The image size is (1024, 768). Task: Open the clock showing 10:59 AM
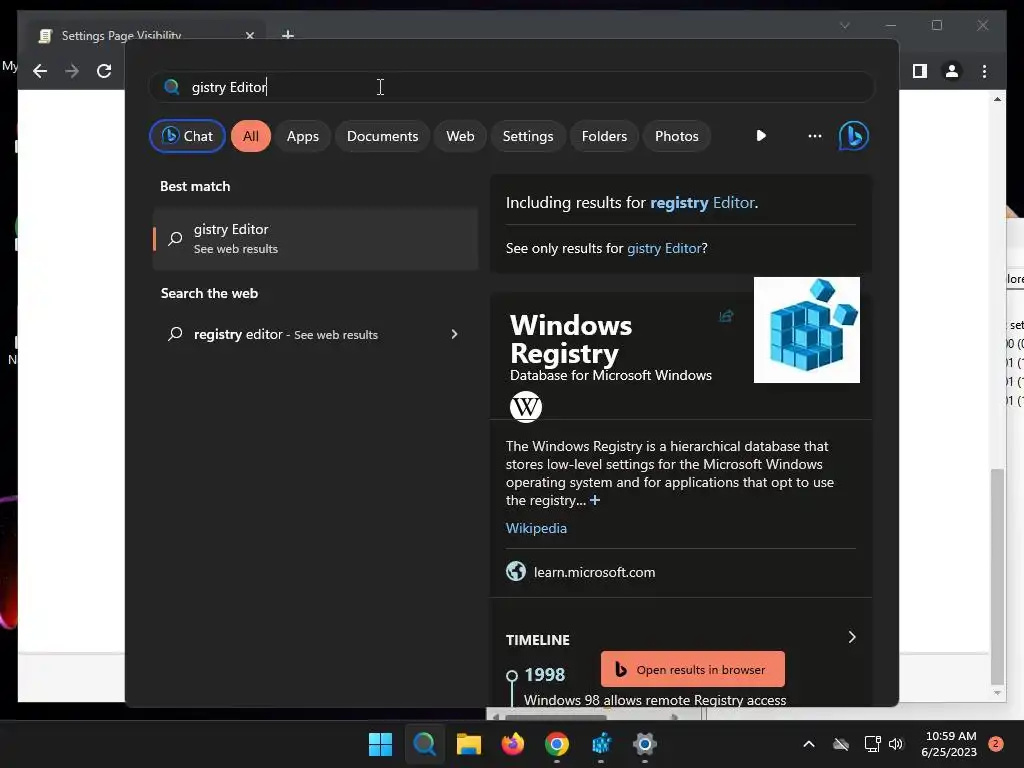[949, 744]
